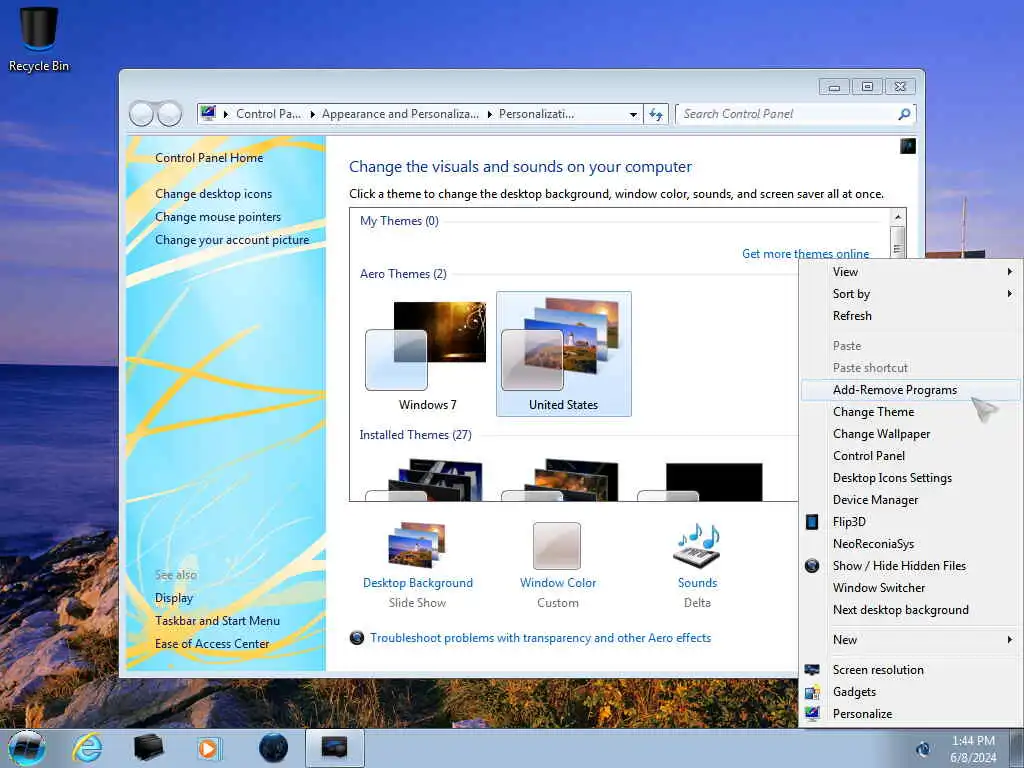Expand the arrow before Control Pa... breadcrumb
1024x768 pixels.
[226, 114]
